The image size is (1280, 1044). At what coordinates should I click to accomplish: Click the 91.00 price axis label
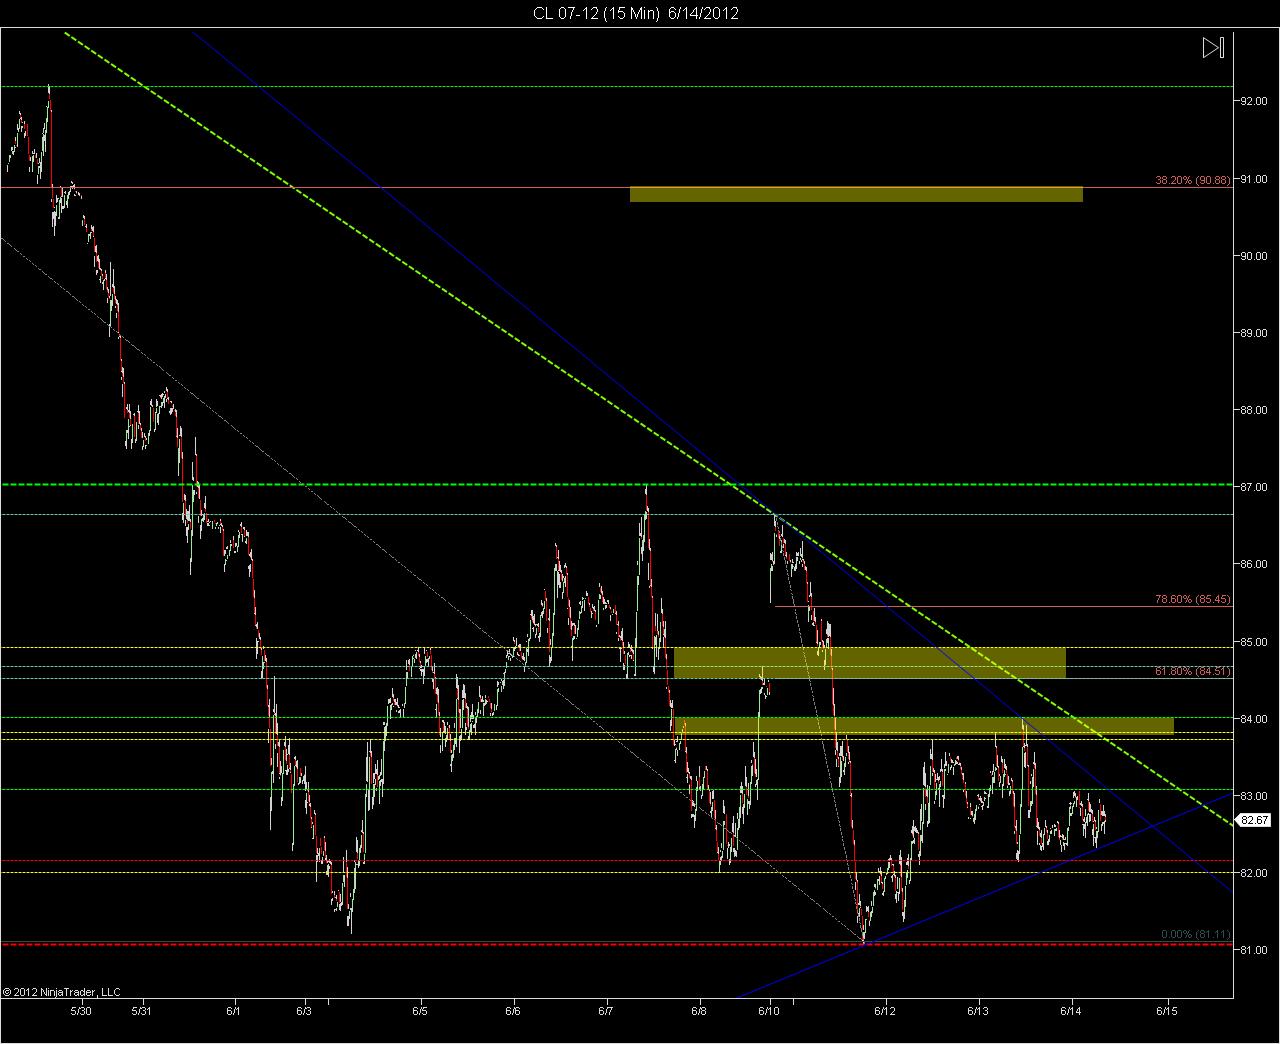[x=1254, y=179]
